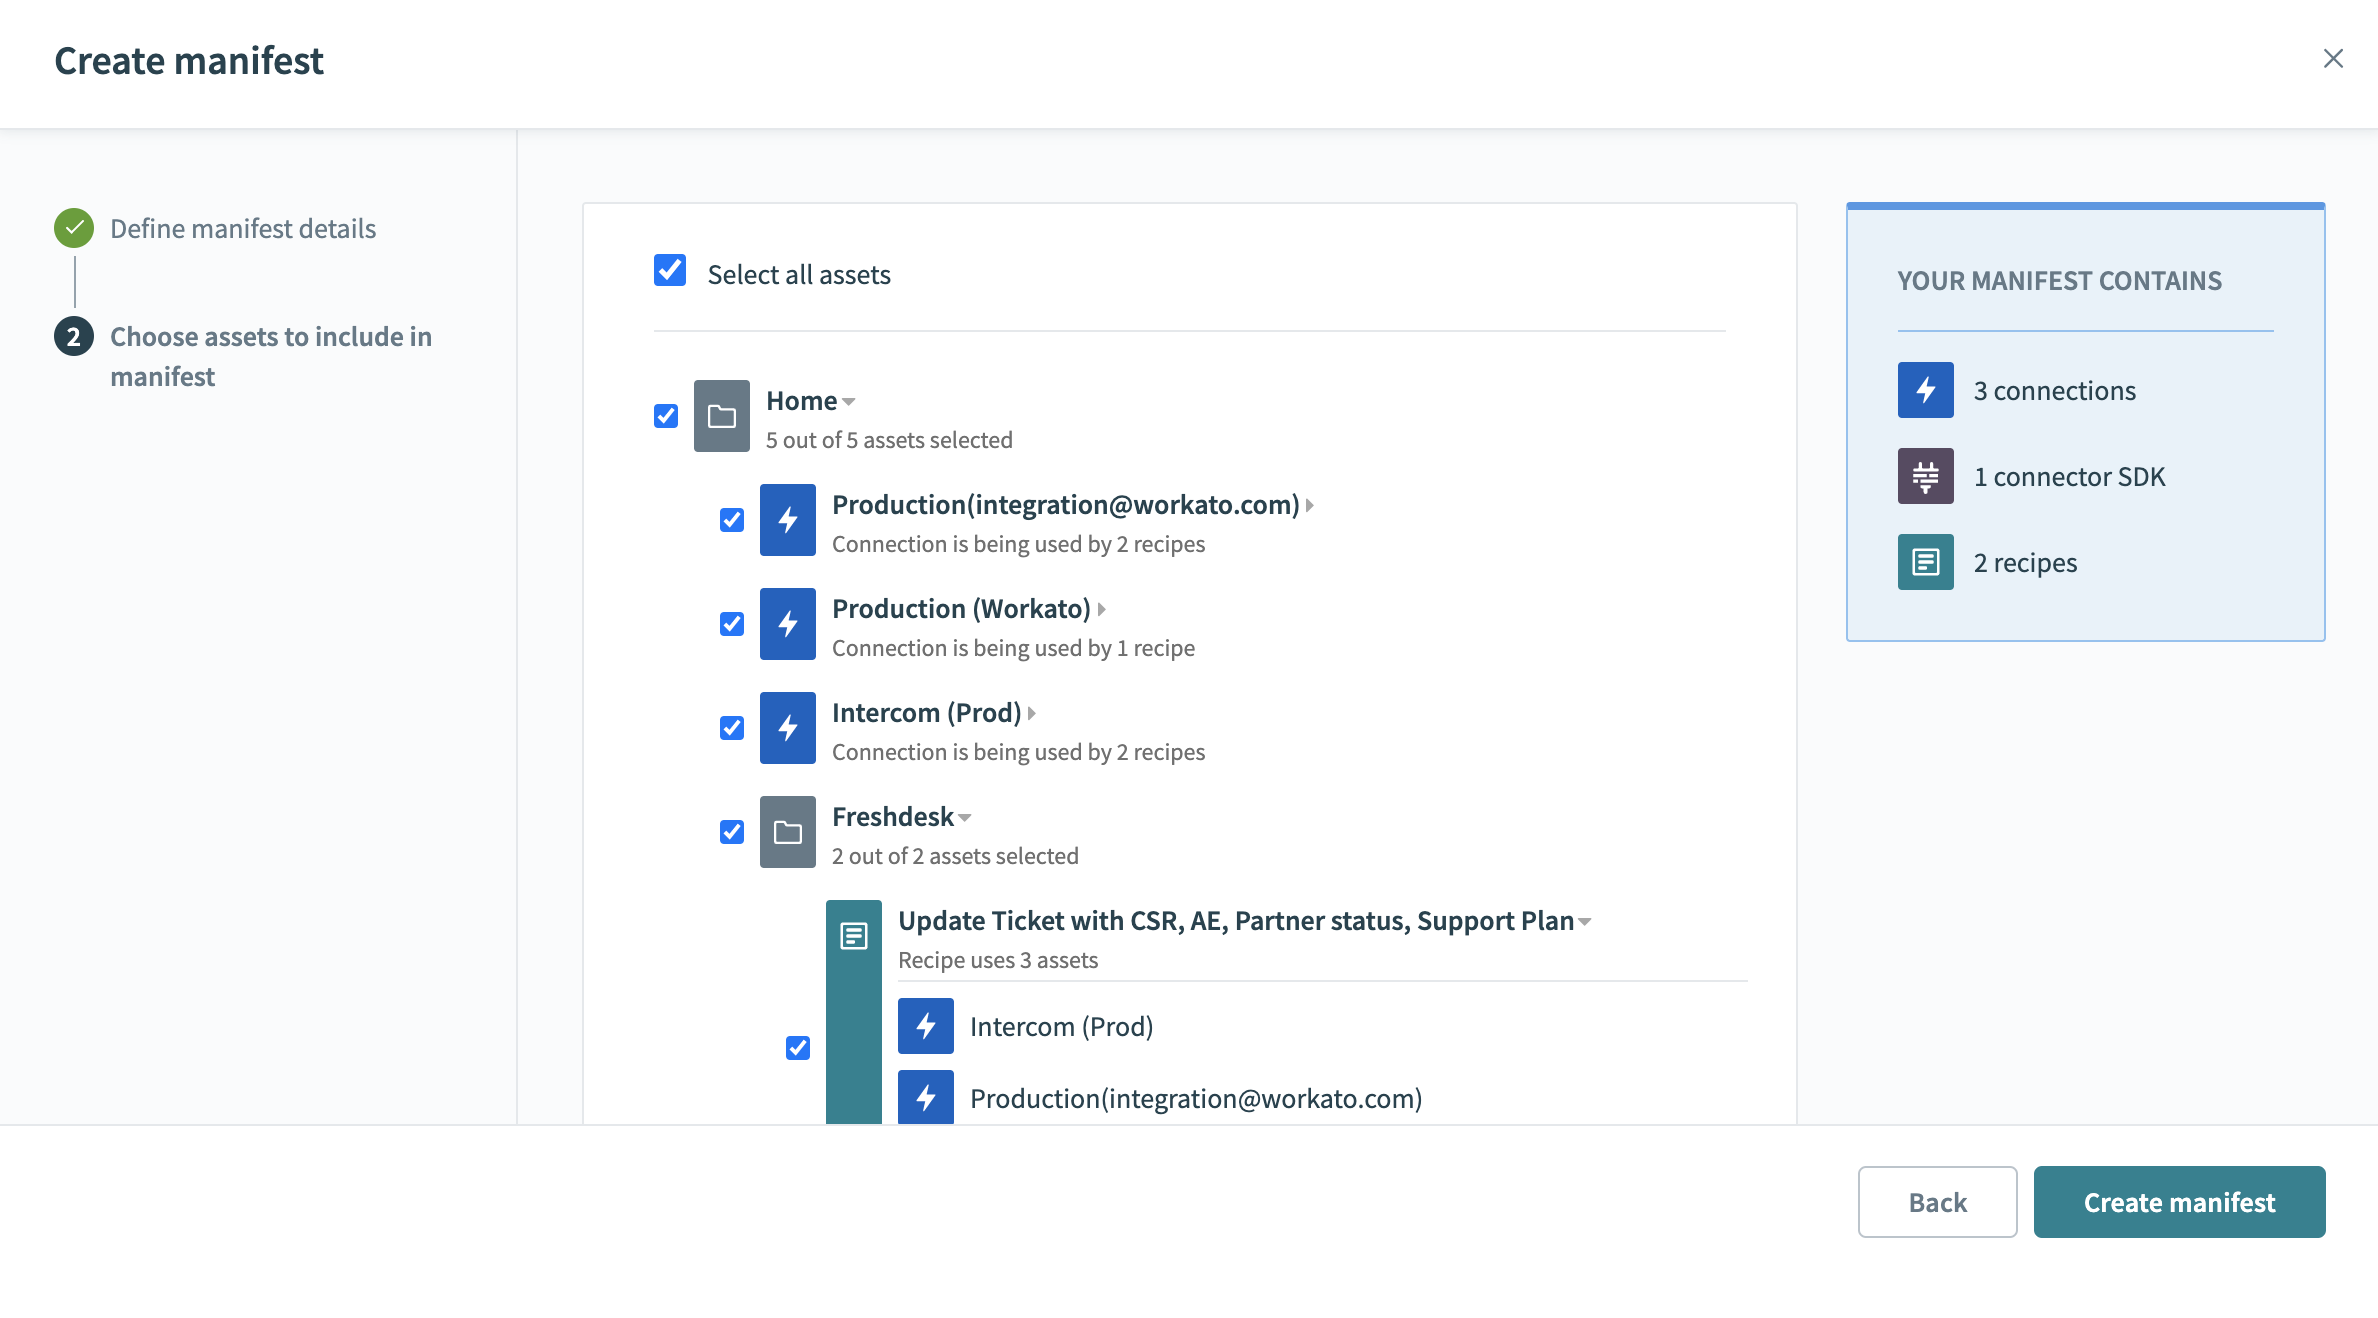Click the Intercom (Prod) connection lightning icon
Viewport: 2378px width, 1318px height.
787,728
